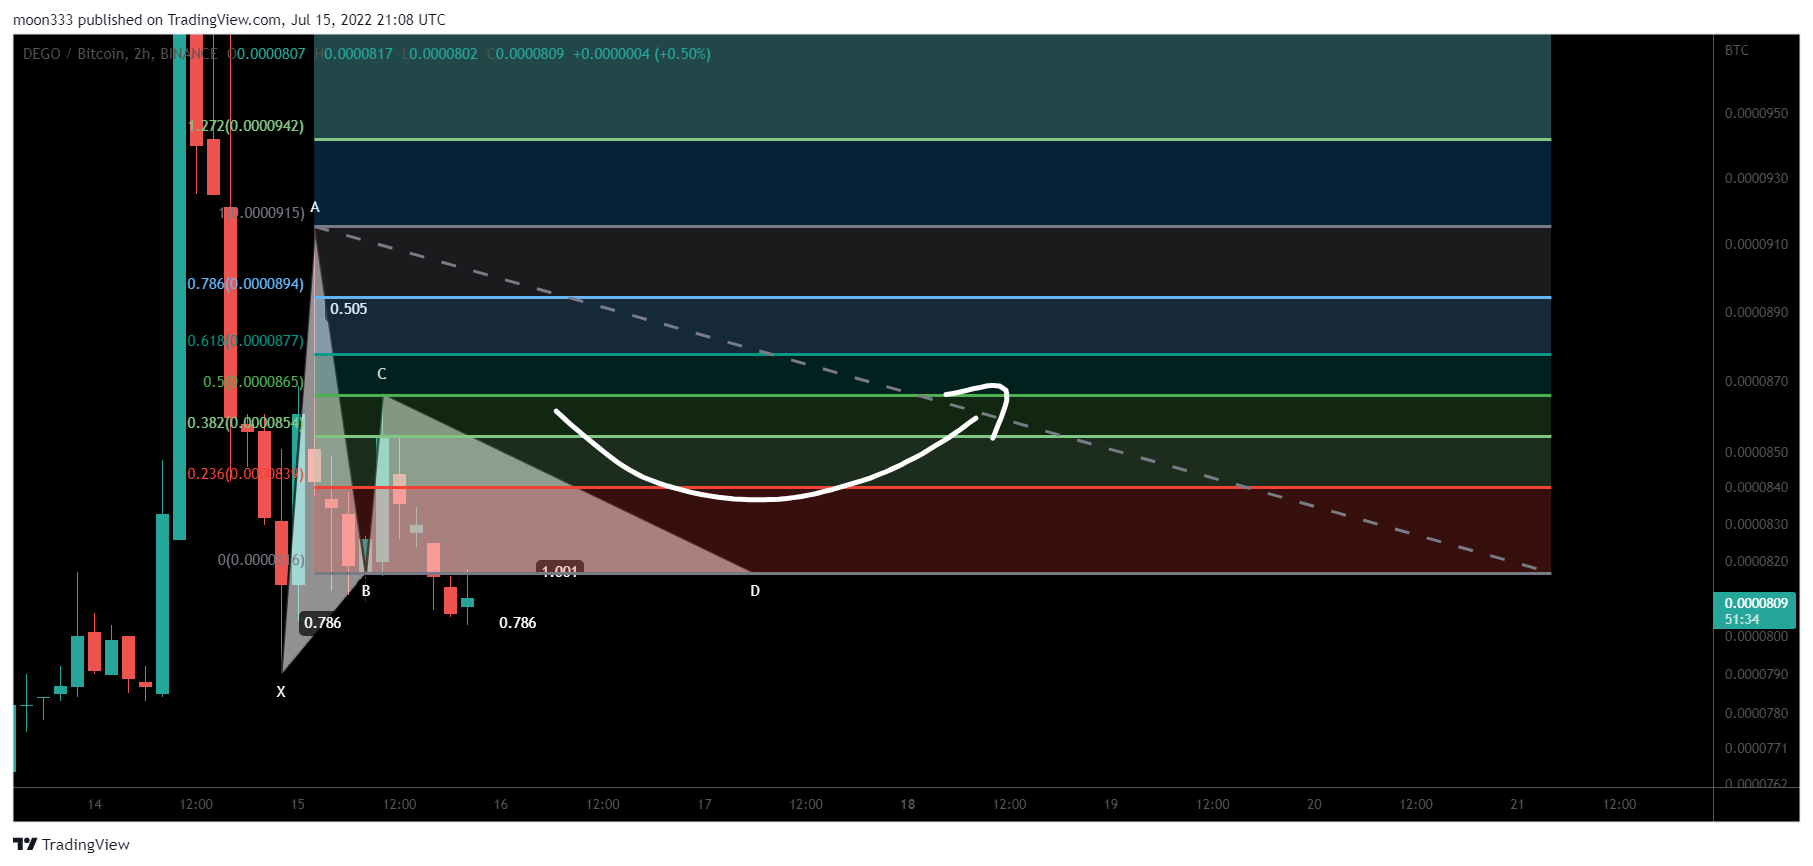Select the 0.786(0.0000894) Fibonacci label
The image size is (1813, 866).
(x=246, y=284)
